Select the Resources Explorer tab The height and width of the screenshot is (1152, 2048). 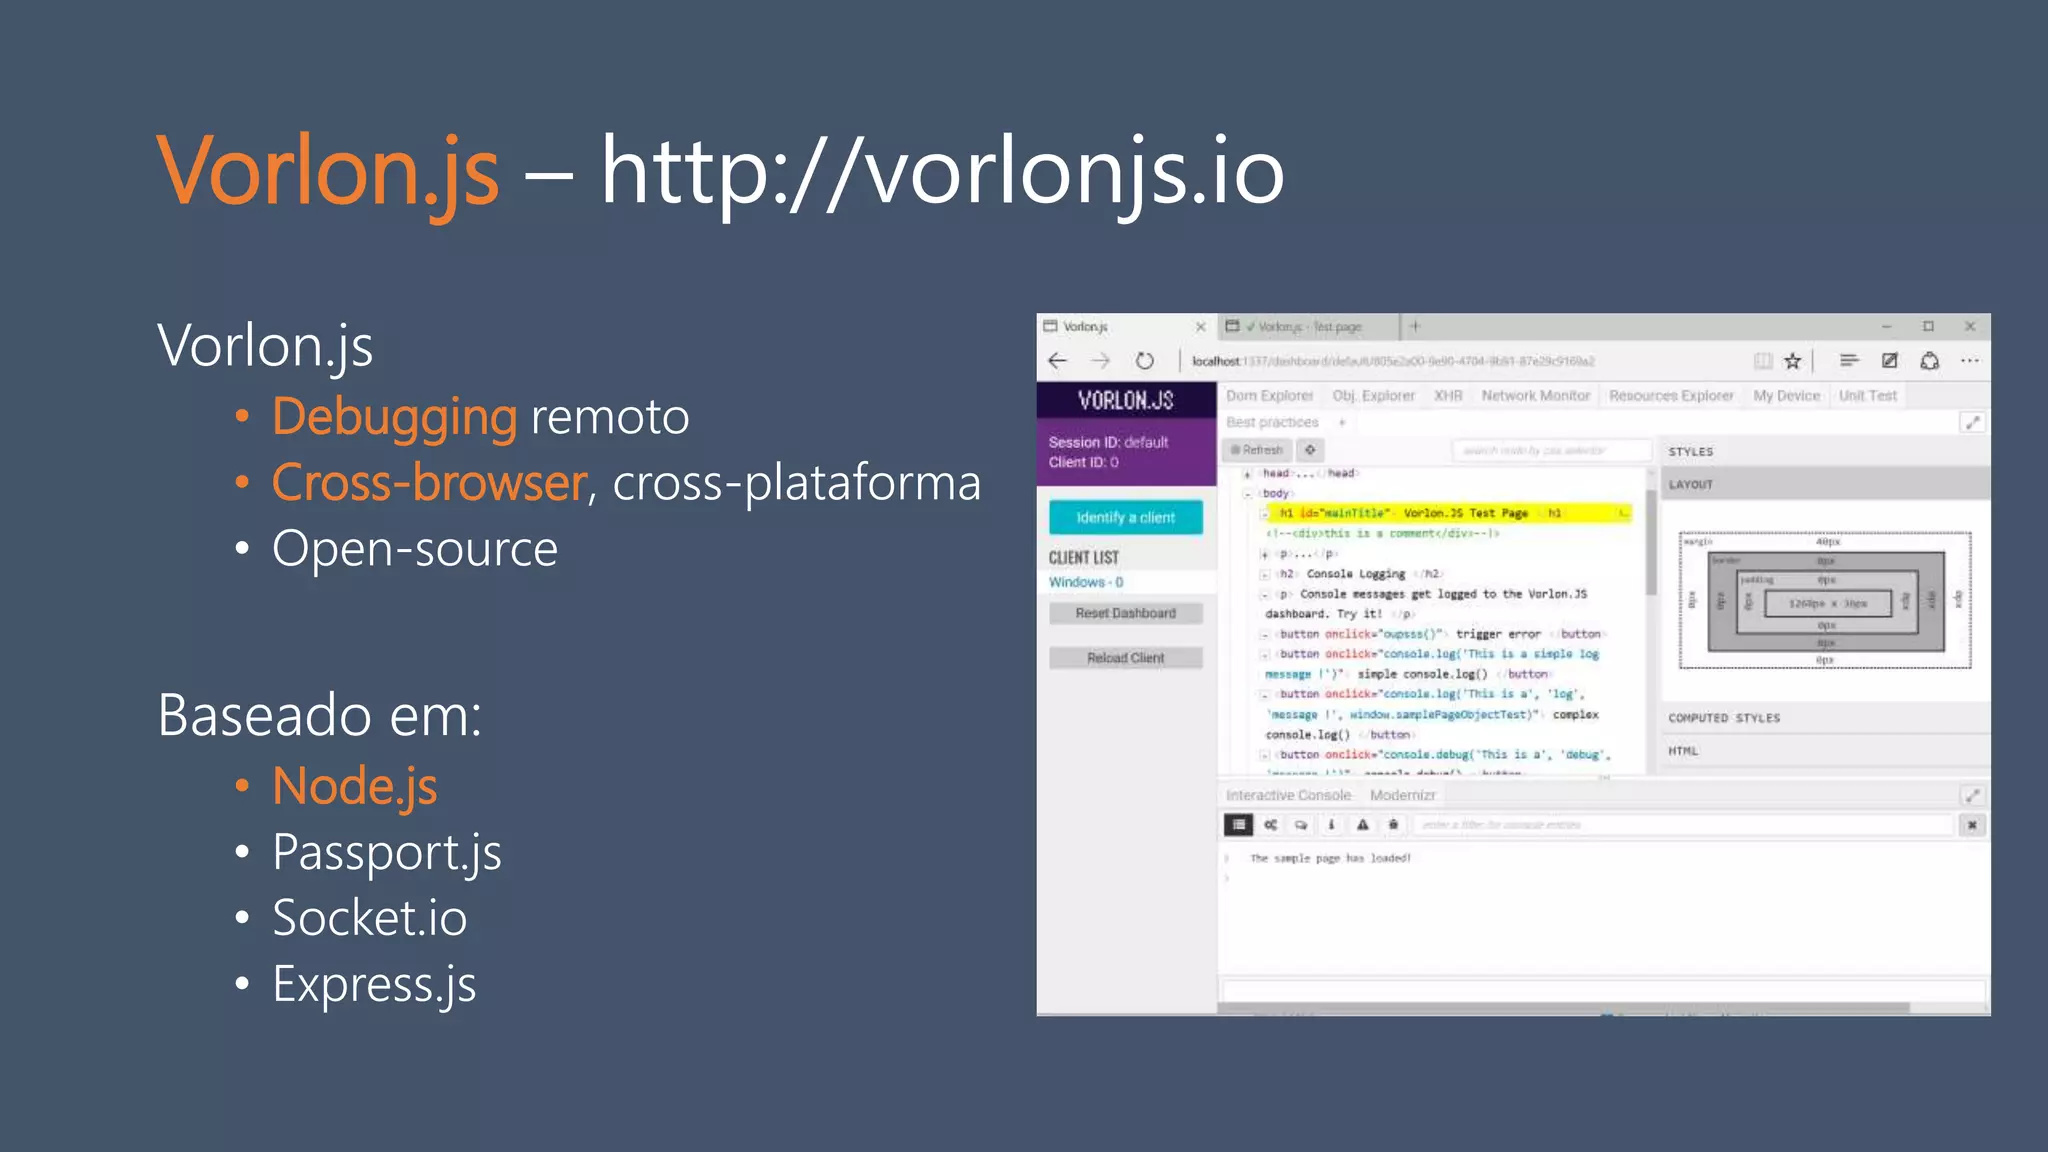(x=1671, y=396)
